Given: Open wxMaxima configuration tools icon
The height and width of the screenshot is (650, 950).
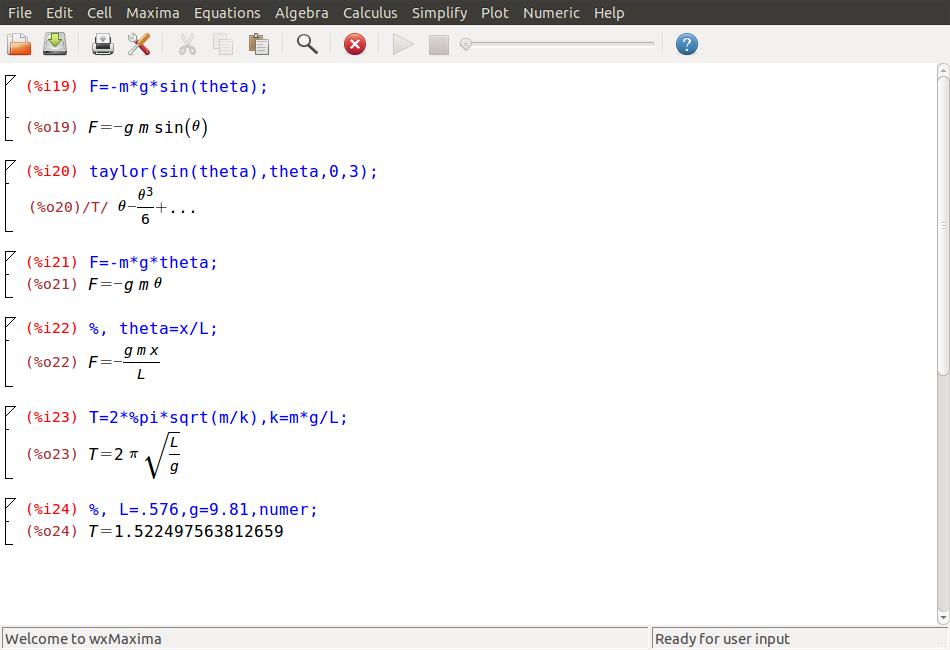Looking at the screenshot, I should click(139, 44).
